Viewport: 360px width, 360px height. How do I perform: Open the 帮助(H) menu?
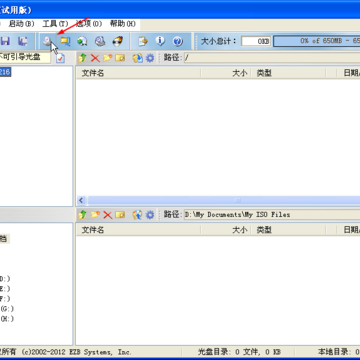[123, 24]
